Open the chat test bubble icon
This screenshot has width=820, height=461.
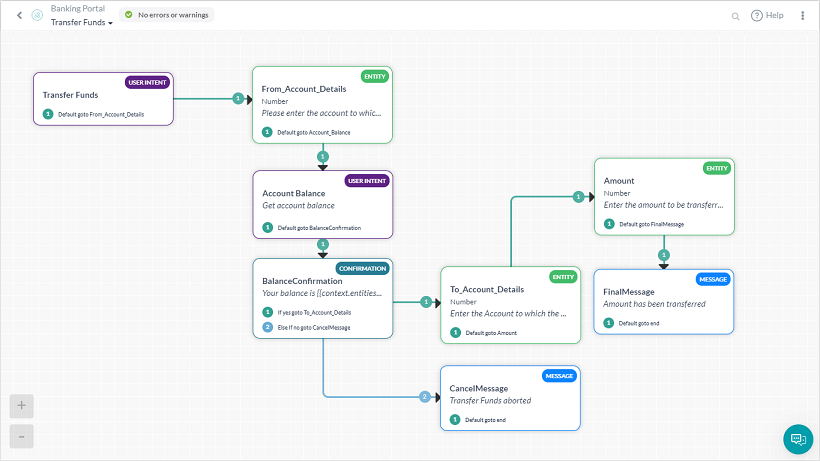click(x=798, y=439)
